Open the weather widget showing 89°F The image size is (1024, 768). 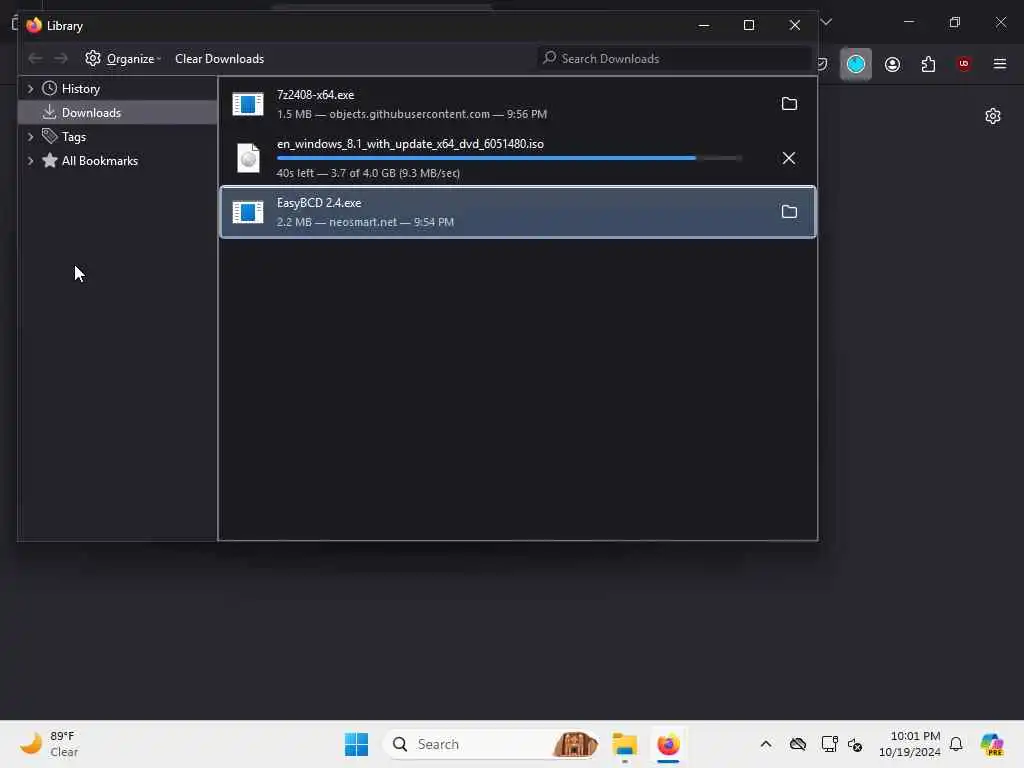click(50, 744)
